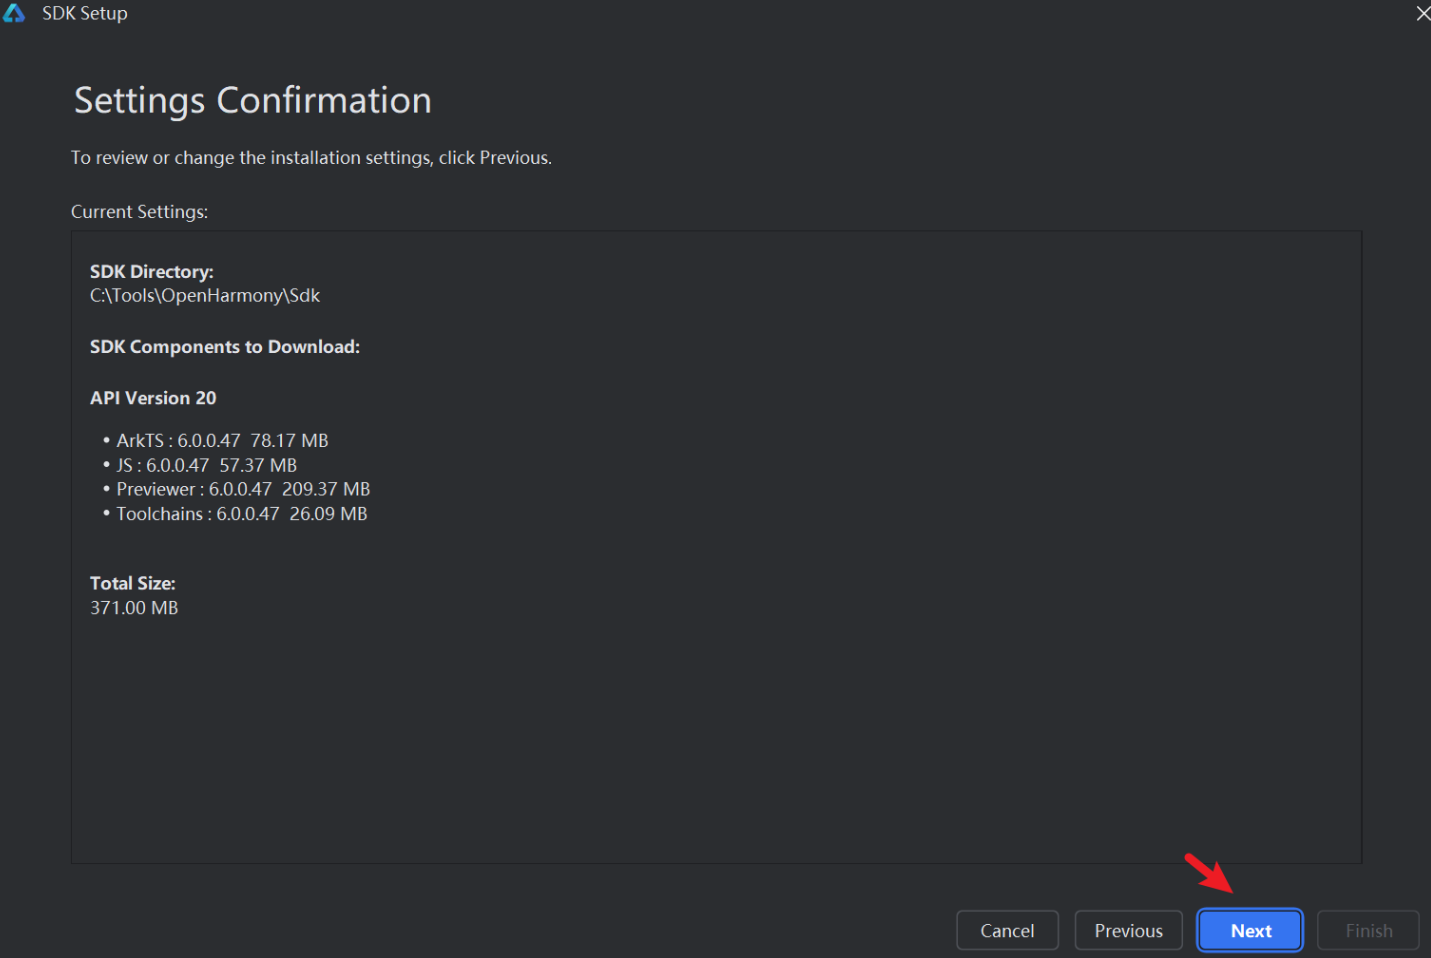Select the SDK directory path C:\Tools\OpenHarmony\Sdk

click(205, 296)
